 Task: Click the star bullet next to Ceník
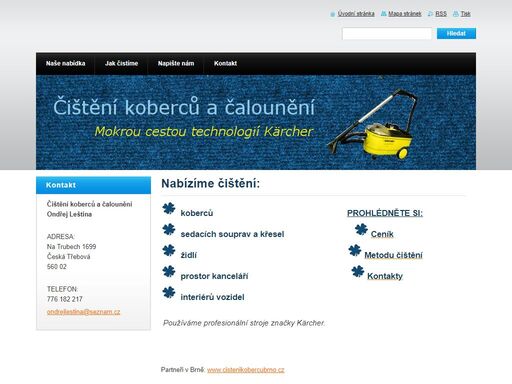[x=361, y=230]
